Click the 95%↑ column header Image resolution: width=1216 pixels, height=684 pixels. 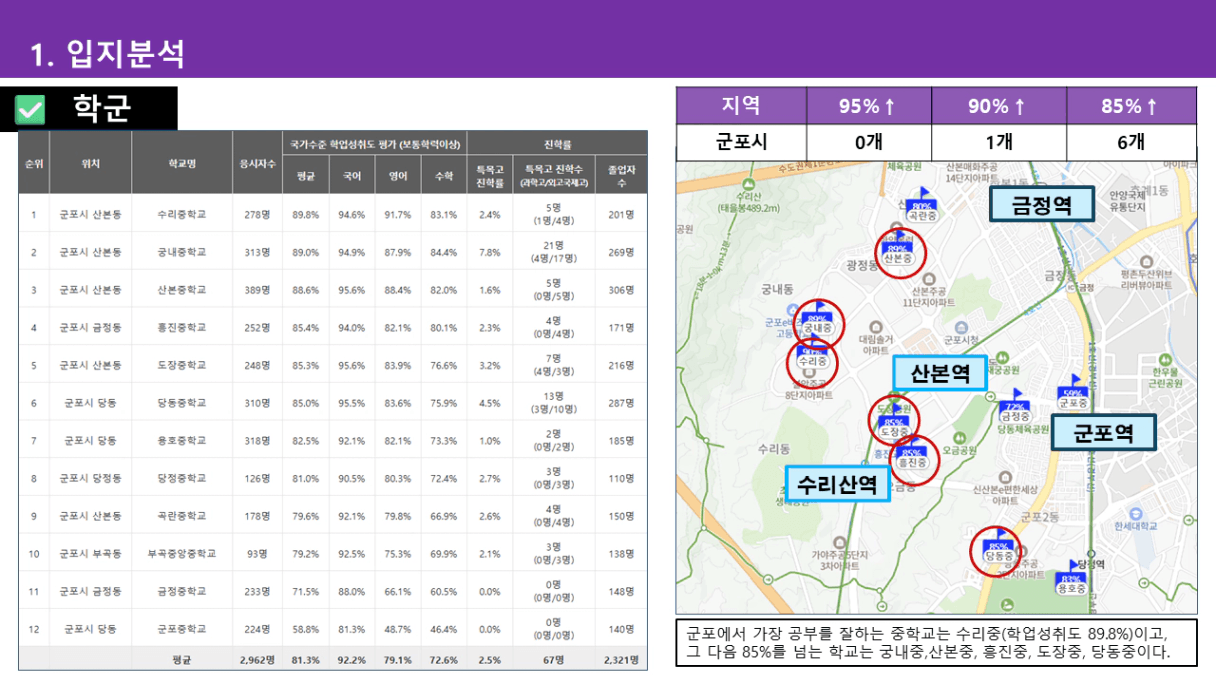[x=867, y=105]
